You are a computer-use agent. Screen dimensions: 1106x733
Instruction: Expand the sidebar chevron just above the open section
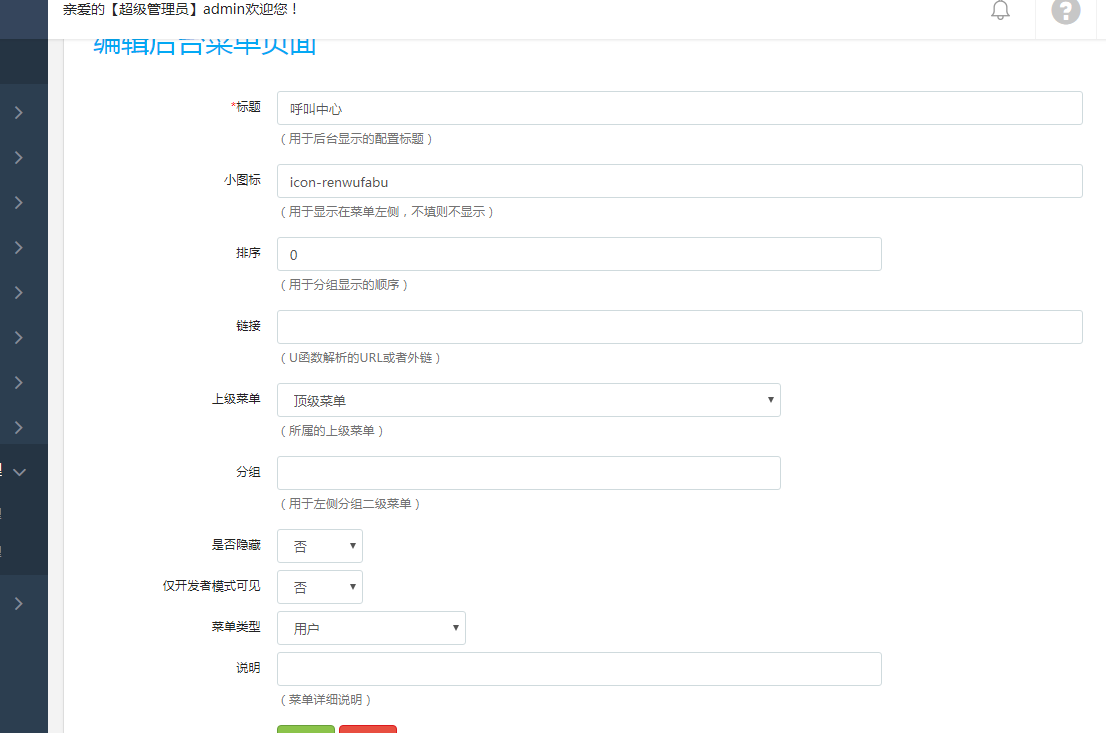coord(19,427)
